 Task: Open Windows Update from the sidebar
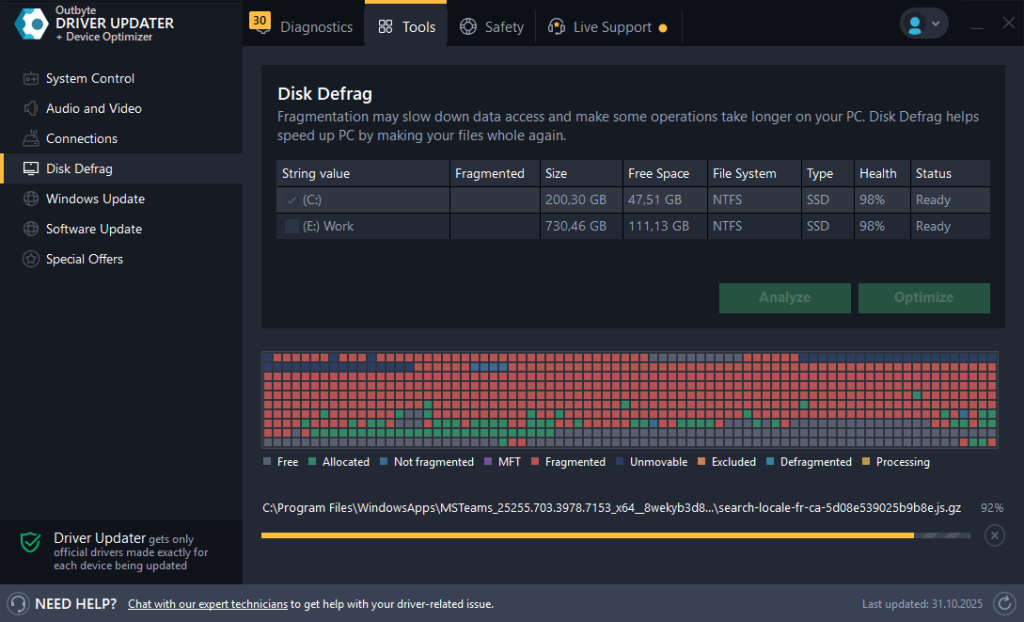coord(95,198)
